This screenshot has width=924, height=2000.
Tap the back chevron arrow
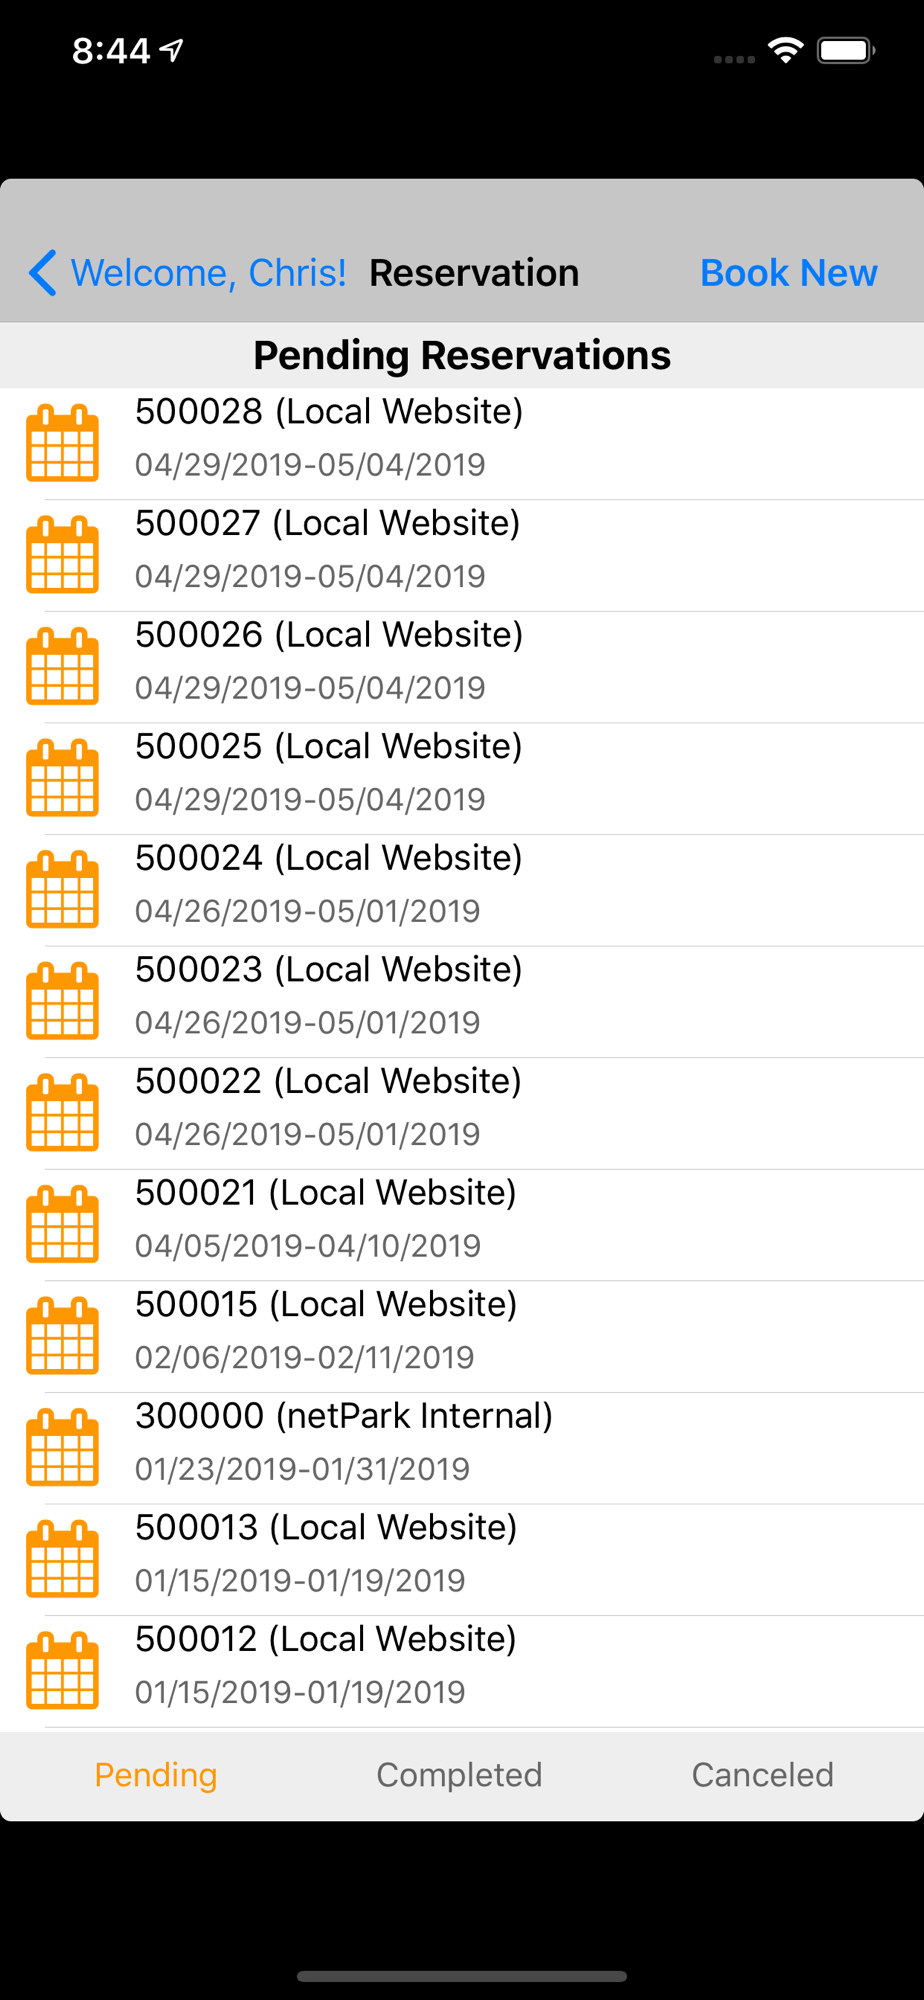tap(42, 273)
